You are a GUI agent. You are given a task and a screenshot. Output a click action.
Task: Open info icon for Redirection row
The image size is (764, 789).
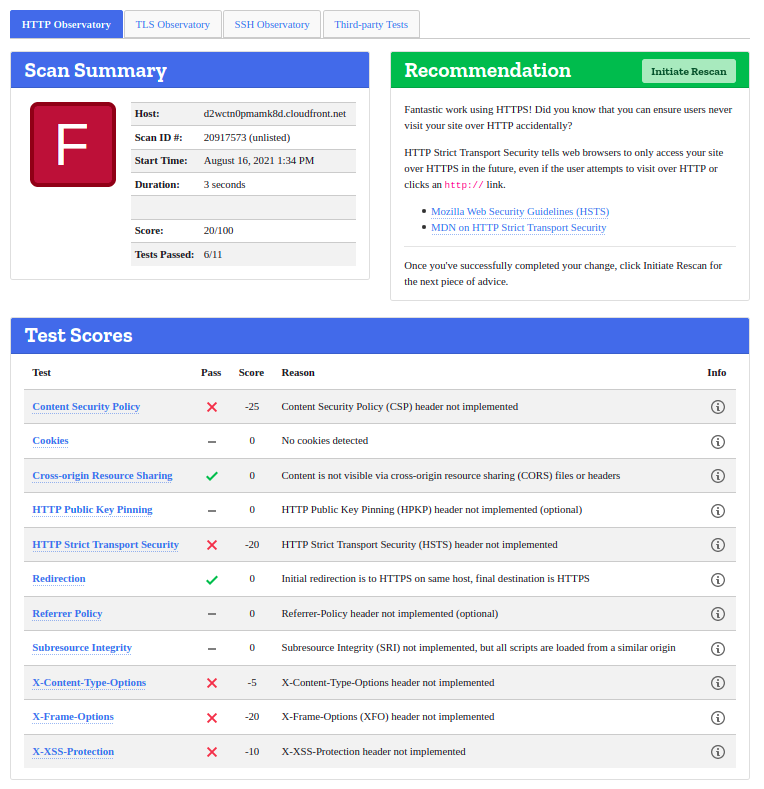pyautogui.click(x=717, y=580)
